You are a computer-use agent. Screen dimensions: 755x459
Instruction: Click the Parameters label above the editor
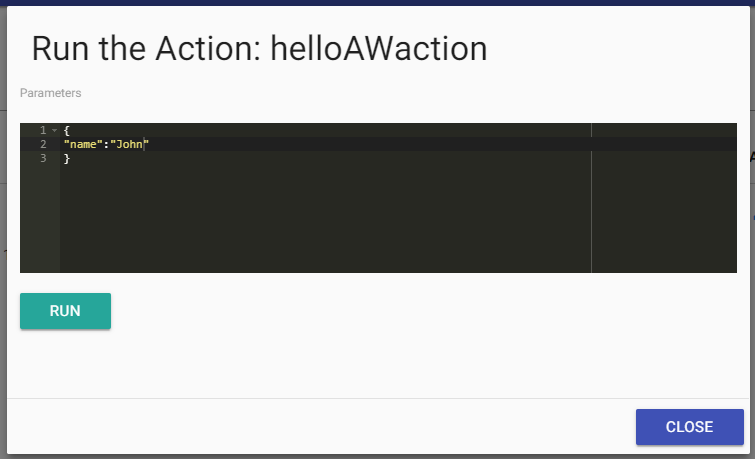(50, 93)
